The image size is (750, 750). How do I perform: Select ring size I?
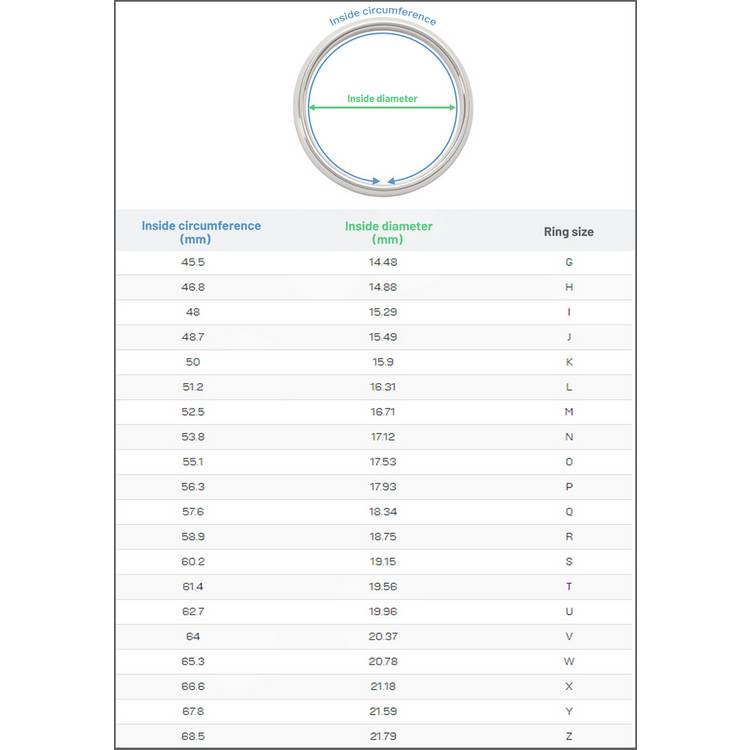pyautogui.click(x=569, y=312)
